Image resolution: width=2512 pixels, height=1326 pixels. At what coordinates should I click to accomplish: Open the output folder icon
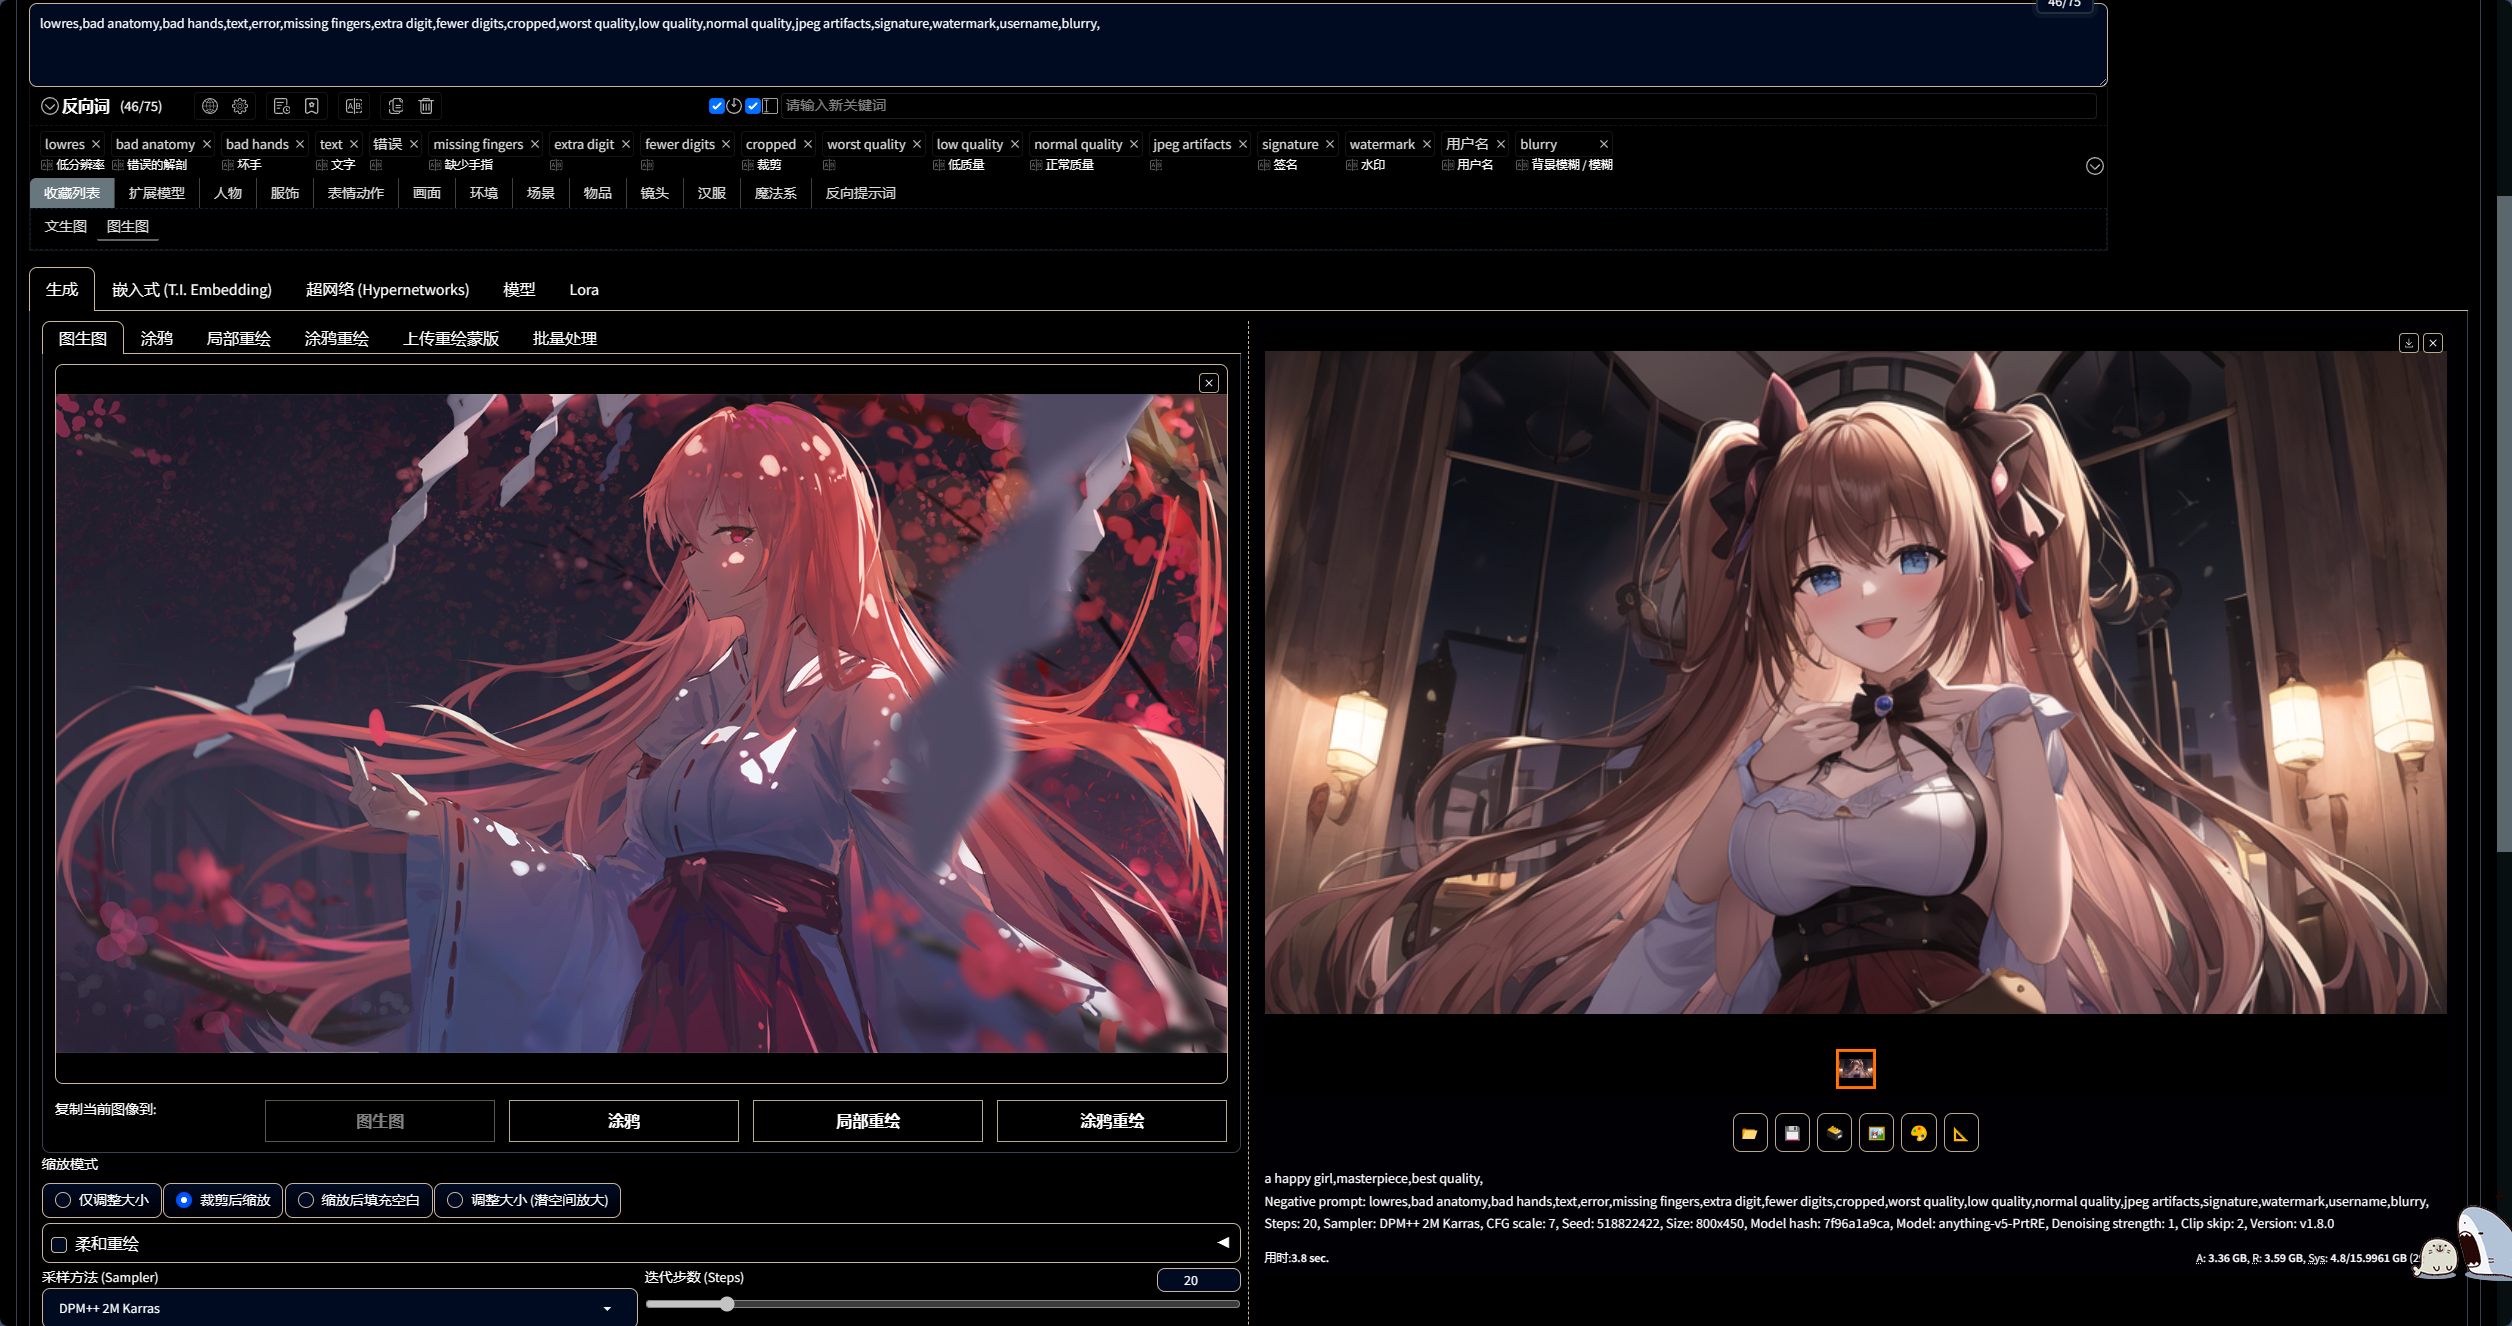pyautogui.click(x=1749, y=1133)
